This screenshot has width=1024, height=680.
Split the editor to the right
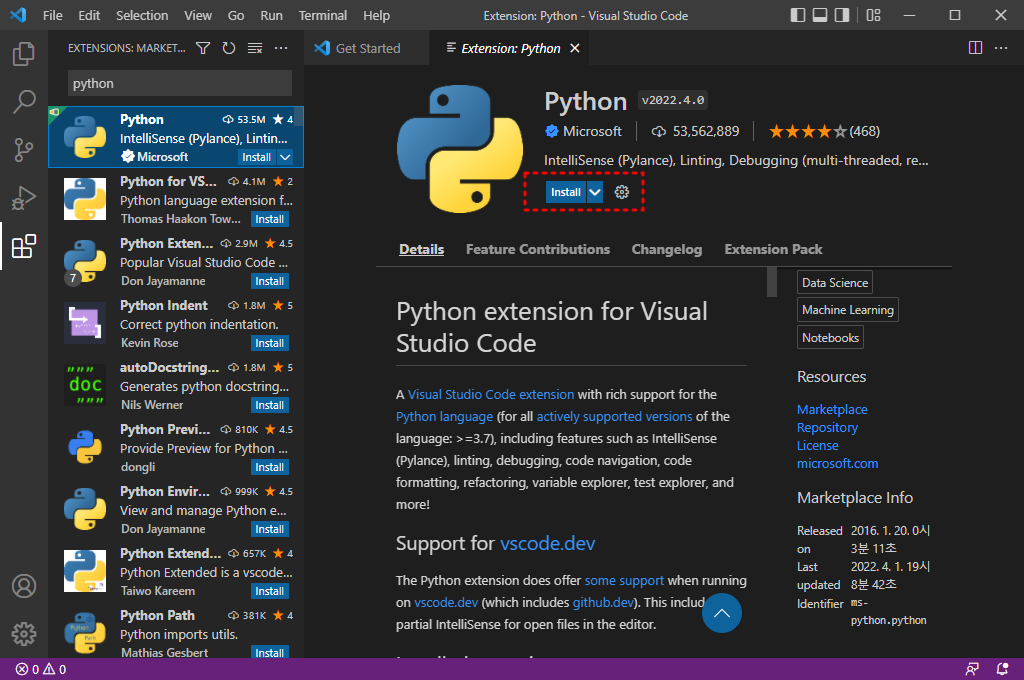click(975, 48)
